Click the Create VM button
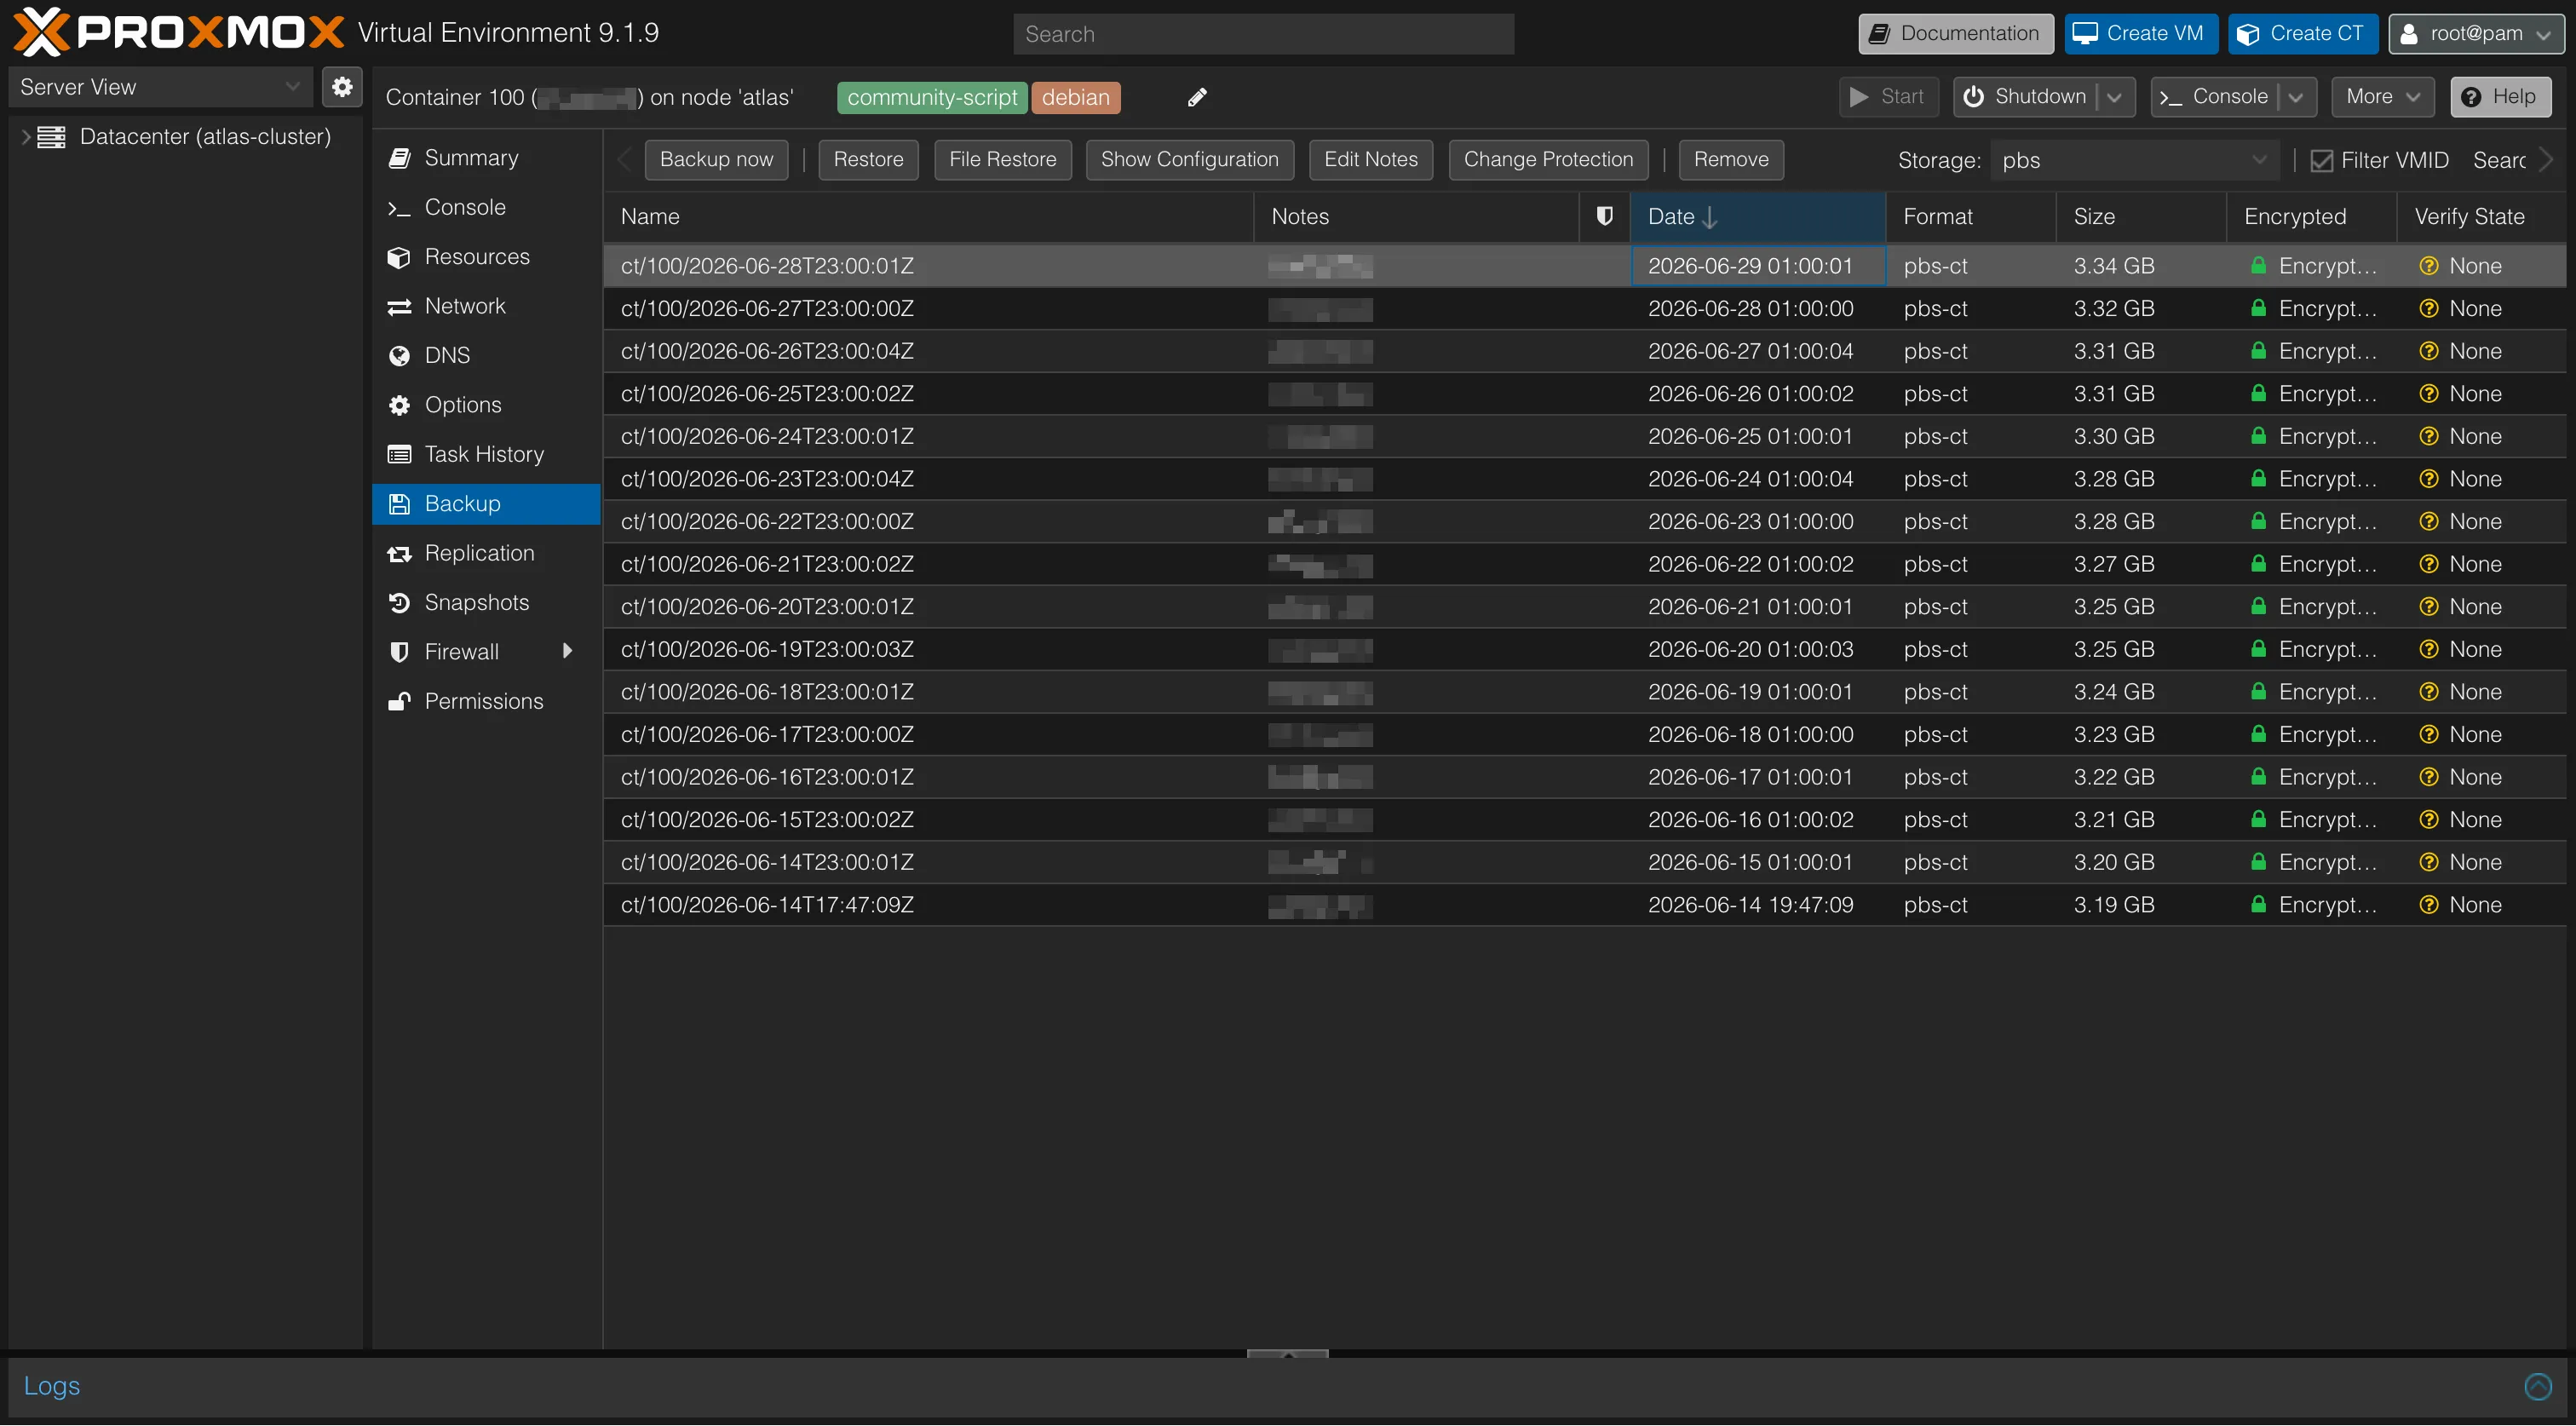Viewport: 2576px width, 1426px height. click(2141, 34)
